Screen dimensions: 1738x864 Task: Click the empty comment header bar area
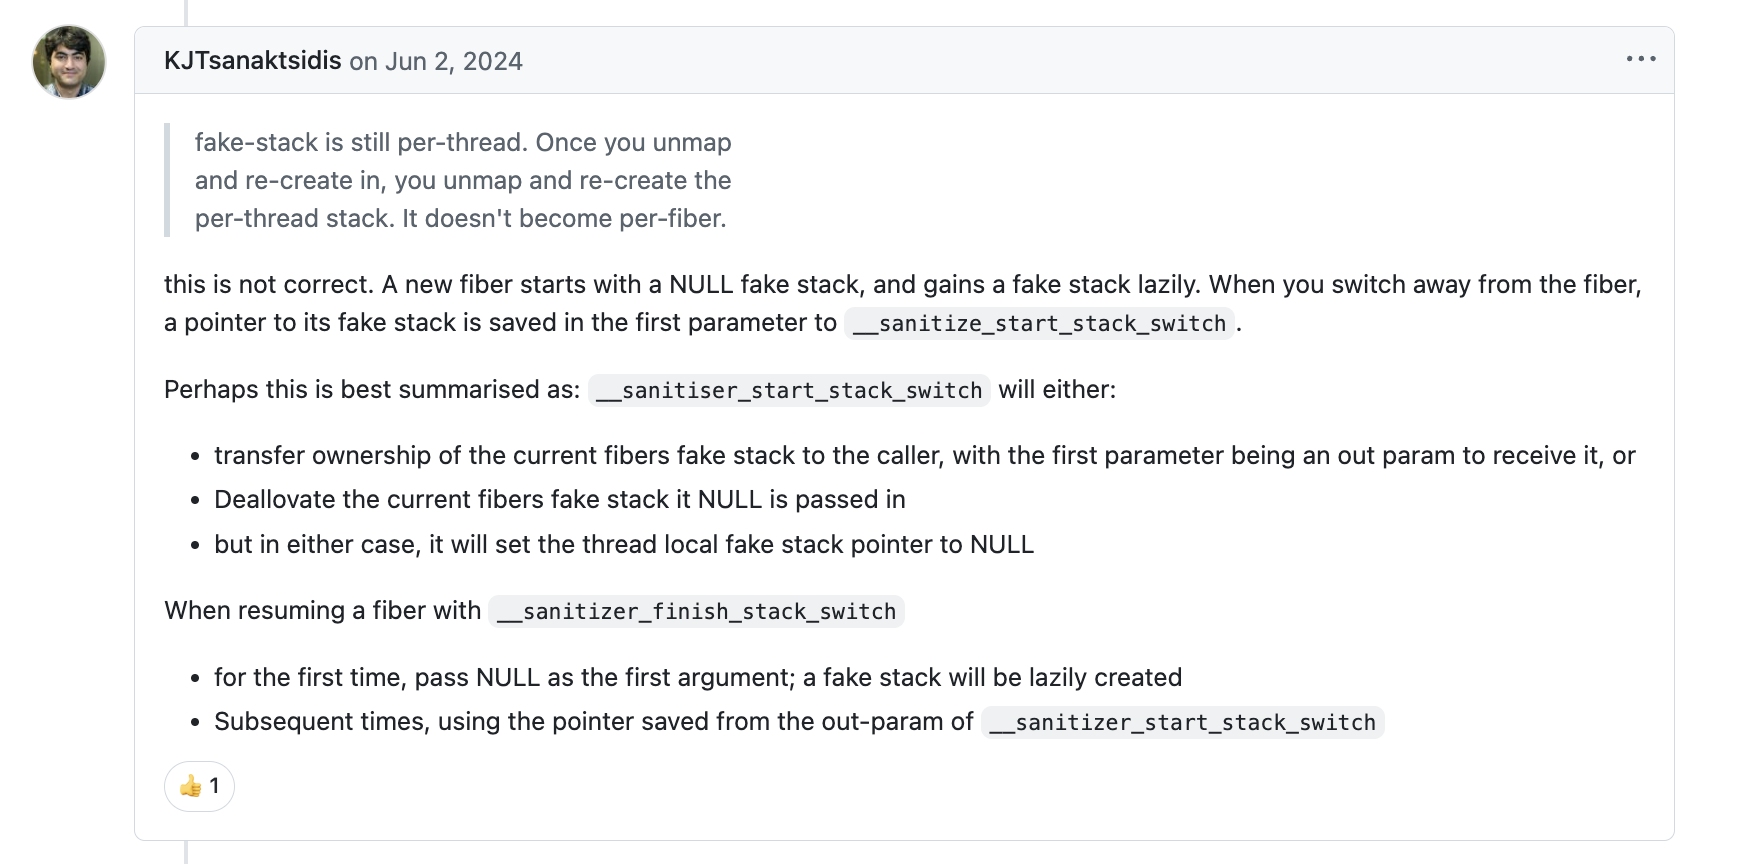point(1070,60)
